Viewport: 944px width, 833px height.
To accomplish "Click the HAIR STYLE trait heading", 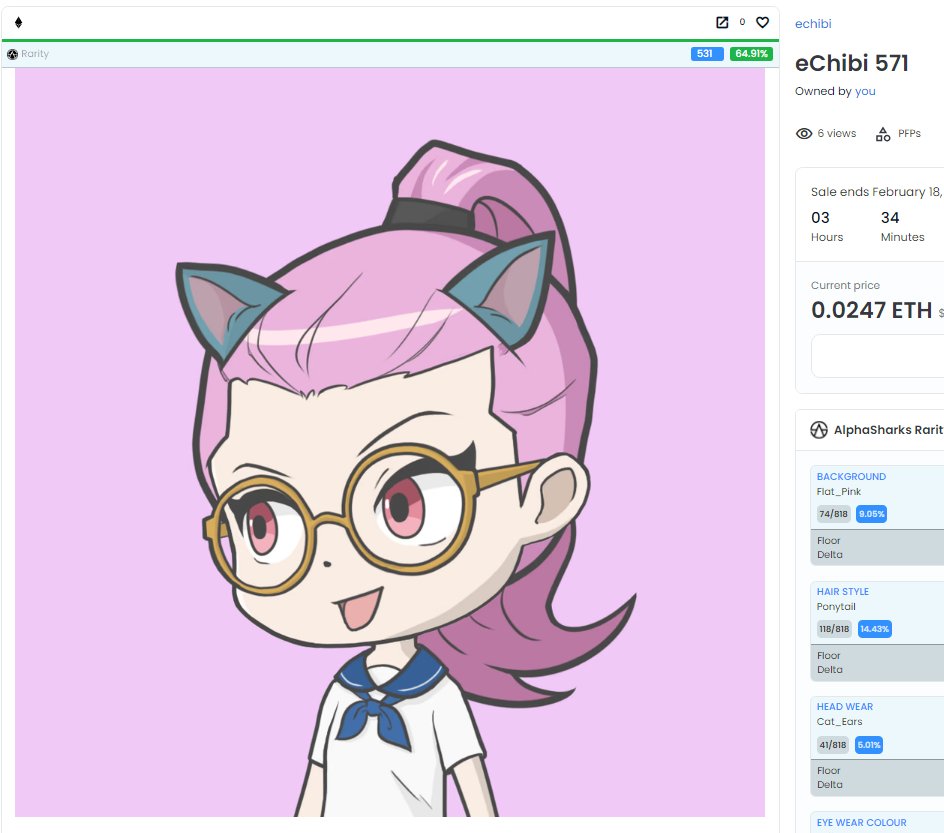I will (842, 591).
